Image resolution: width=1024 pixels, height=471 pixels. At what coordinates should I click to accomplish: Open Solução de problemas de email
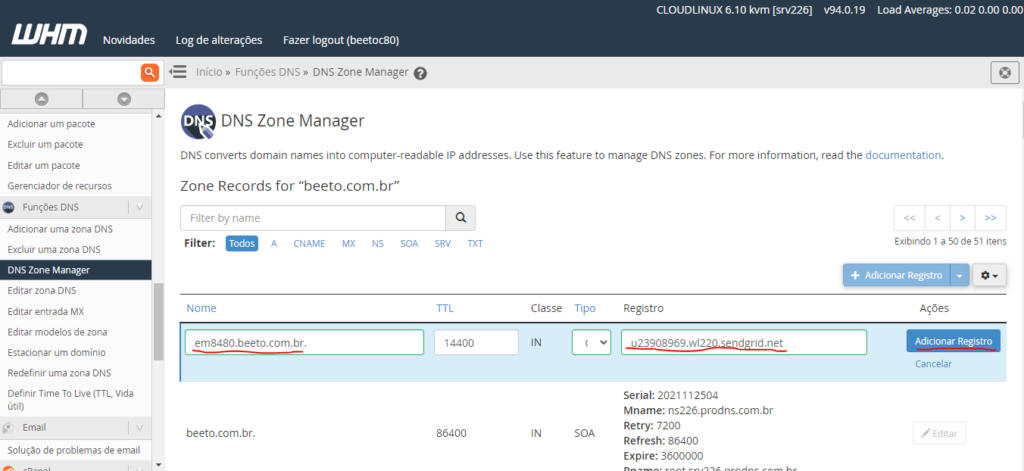(x=74, y=450)
